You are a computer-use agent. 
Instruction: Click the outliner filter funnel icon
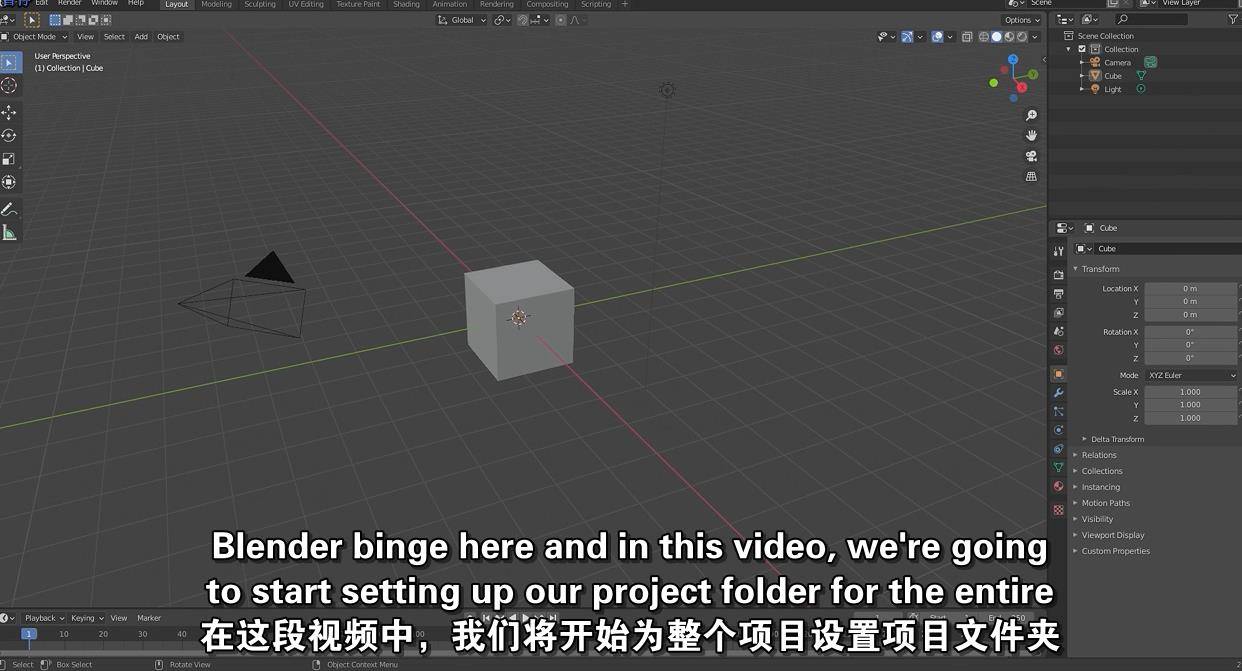[1233, 19]
